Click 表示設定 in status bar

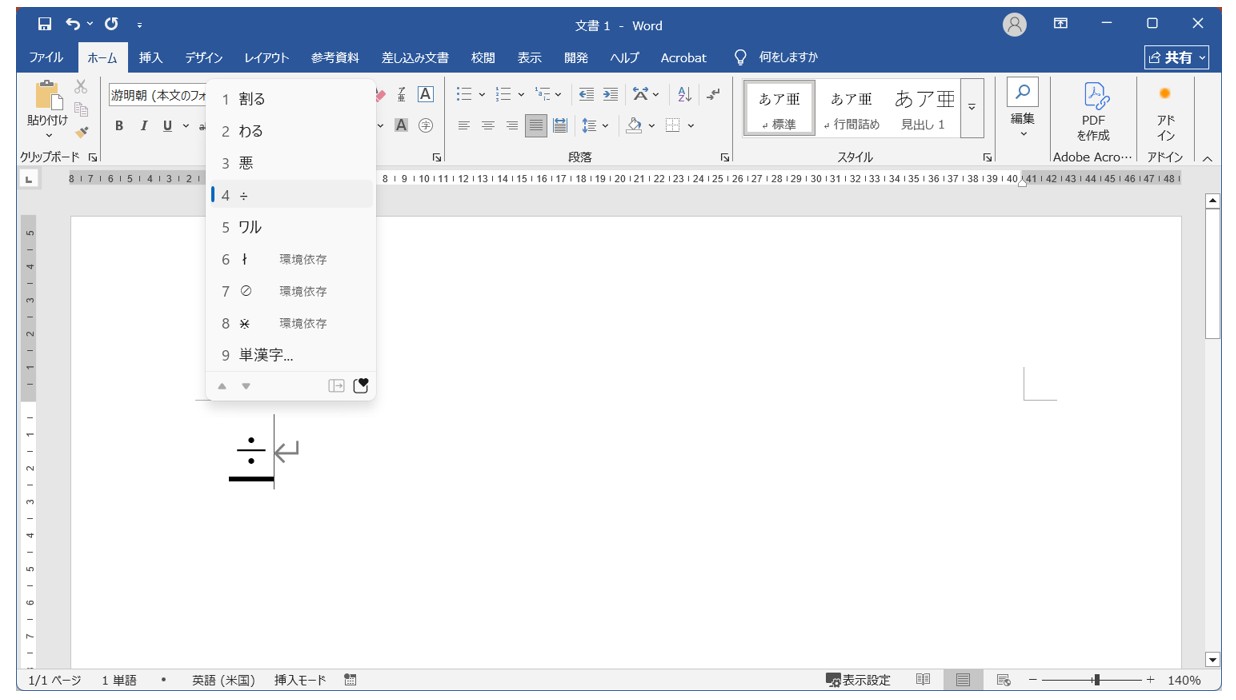pyautogui.click(x=858, y=680)
